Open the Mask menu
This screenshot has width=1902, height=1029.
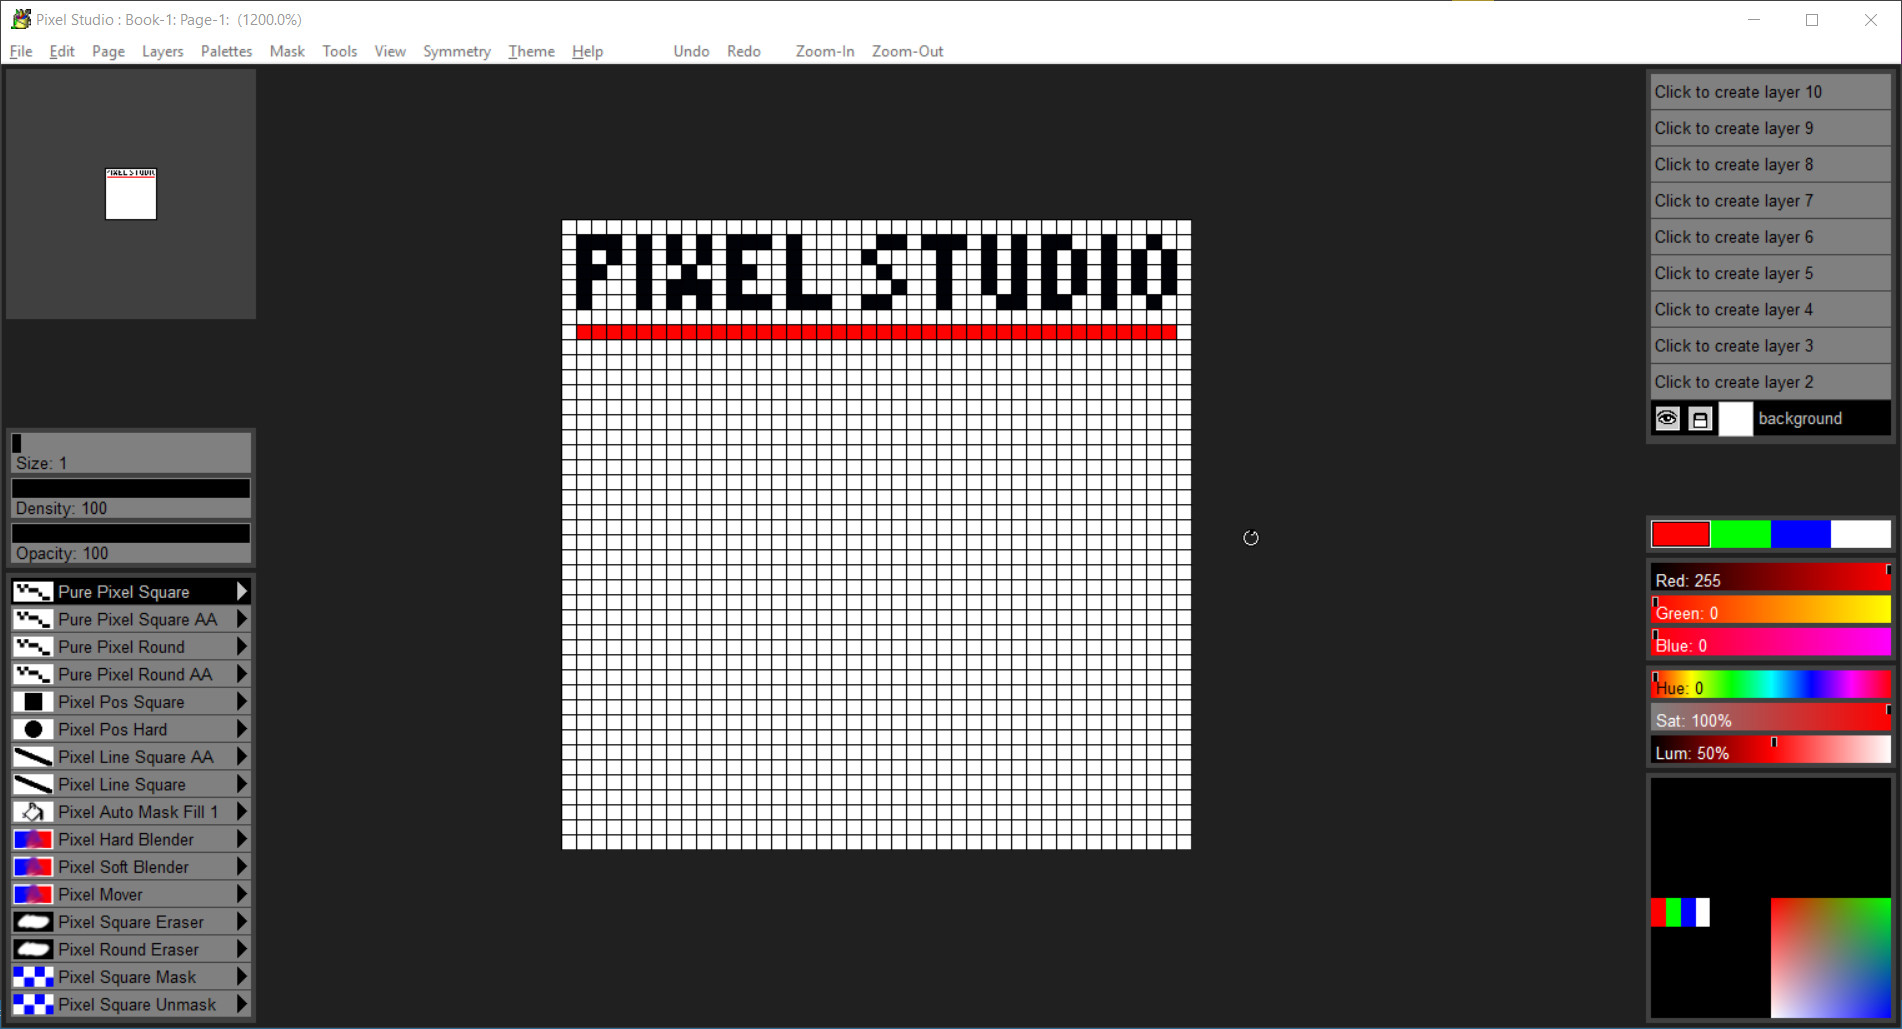click(287, 51)
